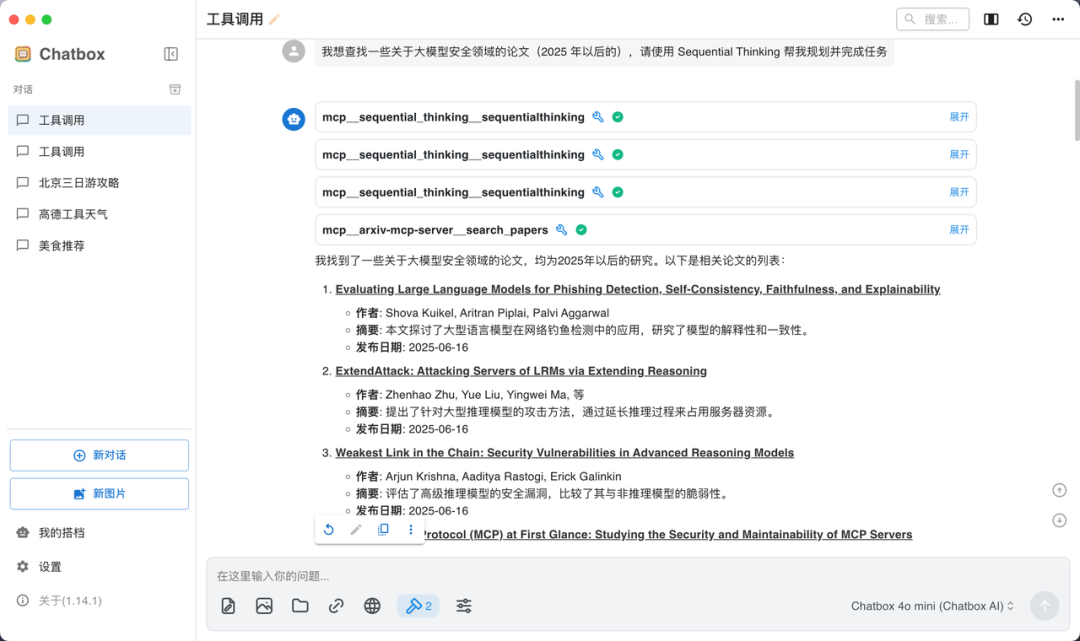The image size is (1080, 641).
Task: Open model settings sliders icon
Action: pos(463,605)
